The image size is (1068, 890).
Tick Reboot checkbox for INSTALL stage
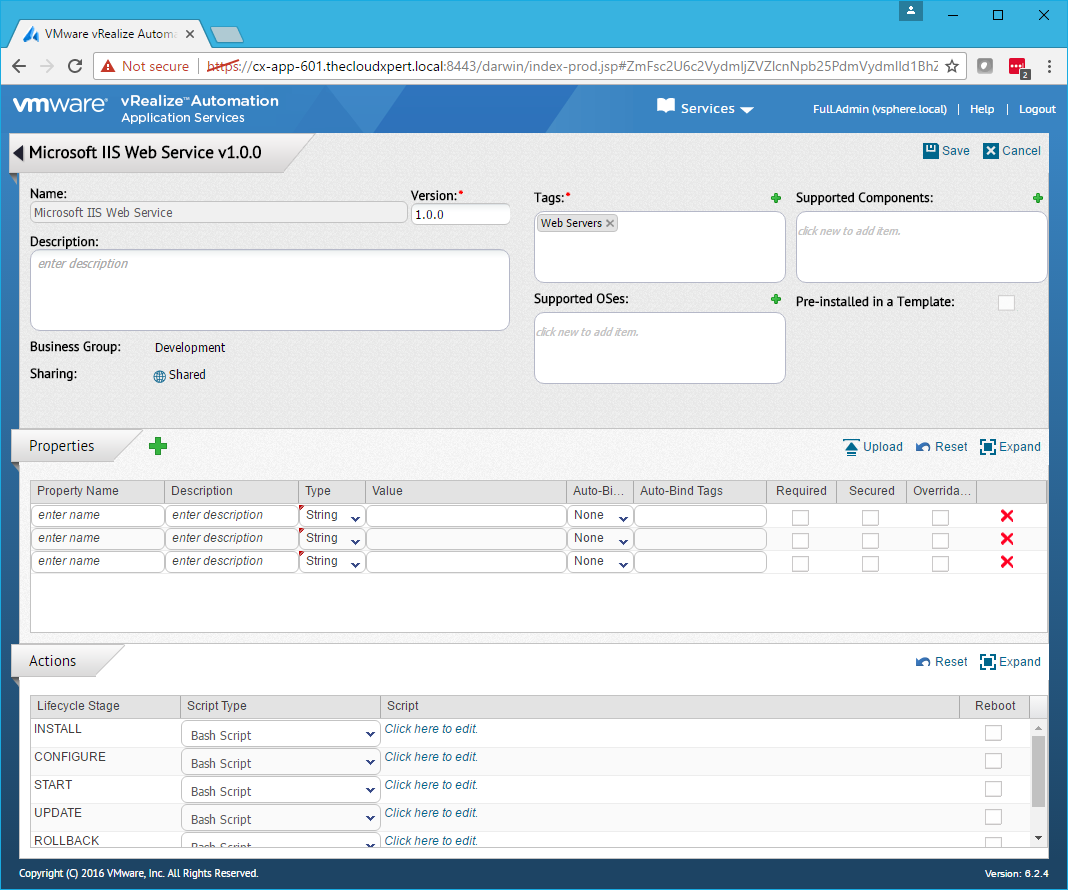point(993,733)
